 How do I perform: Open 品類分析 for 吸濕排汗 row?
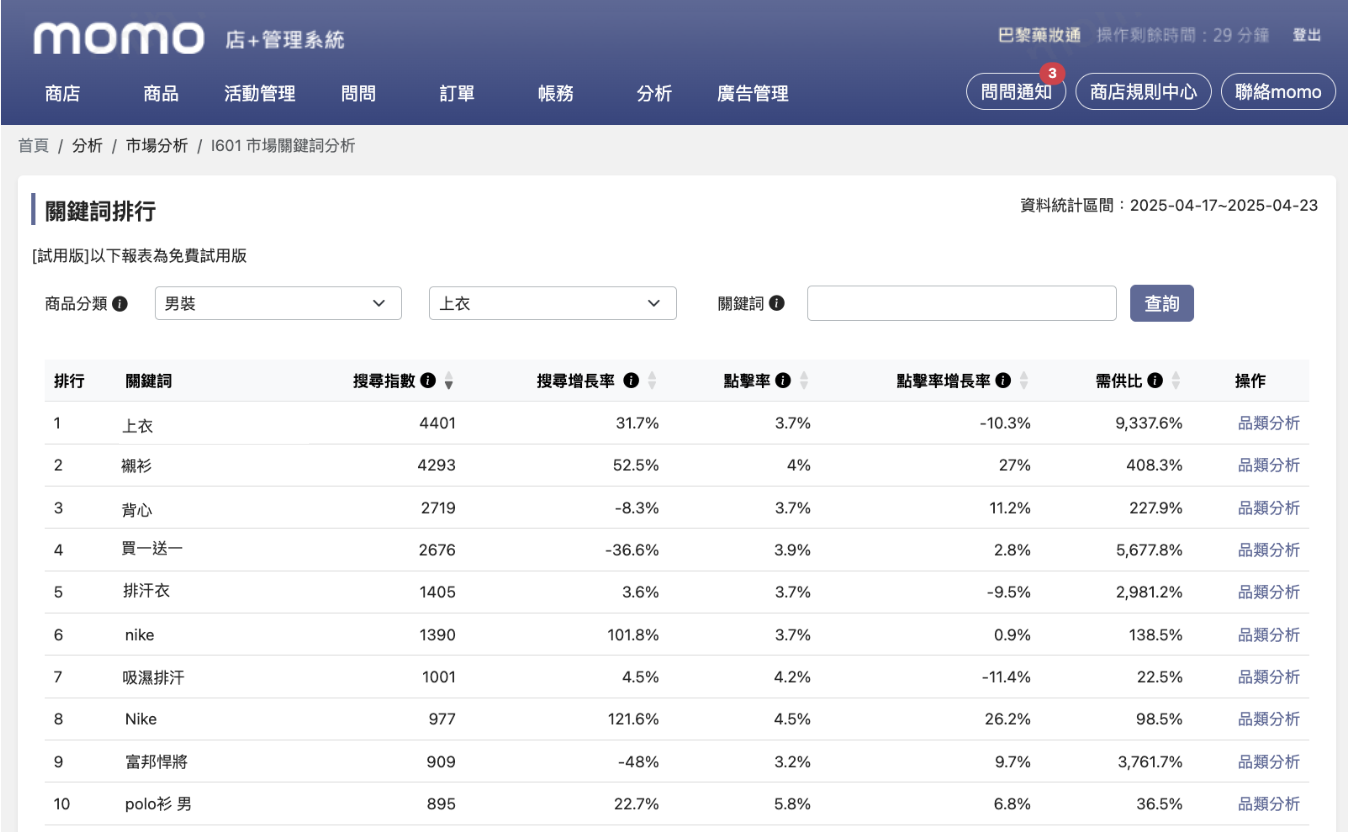1269,677
